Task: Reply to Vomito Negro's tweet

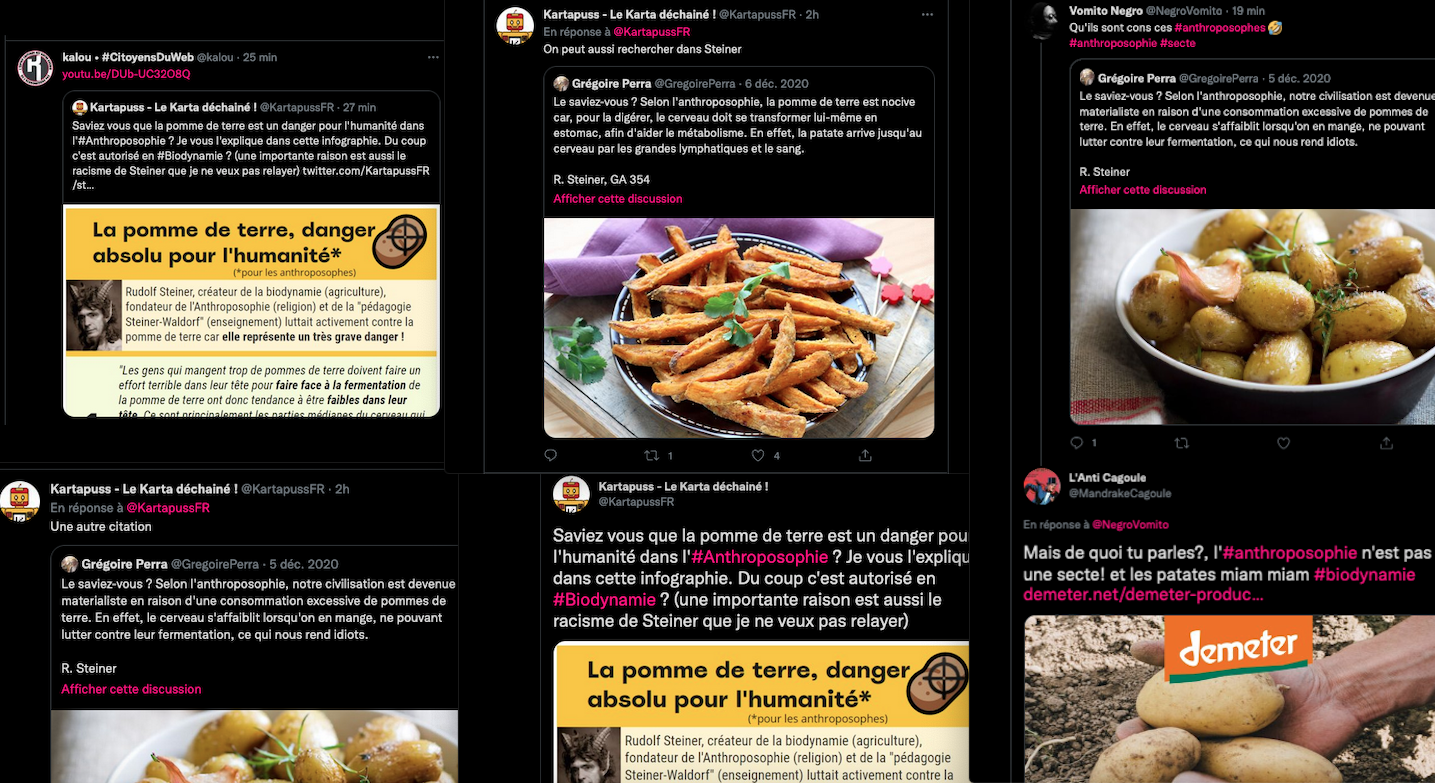Action: click(x=1077, y=442)
